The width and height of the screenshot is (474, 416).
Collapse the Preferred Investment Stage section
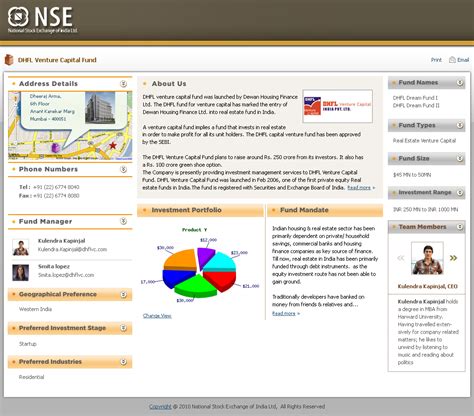pyautogui.click(x=123, y=328)
